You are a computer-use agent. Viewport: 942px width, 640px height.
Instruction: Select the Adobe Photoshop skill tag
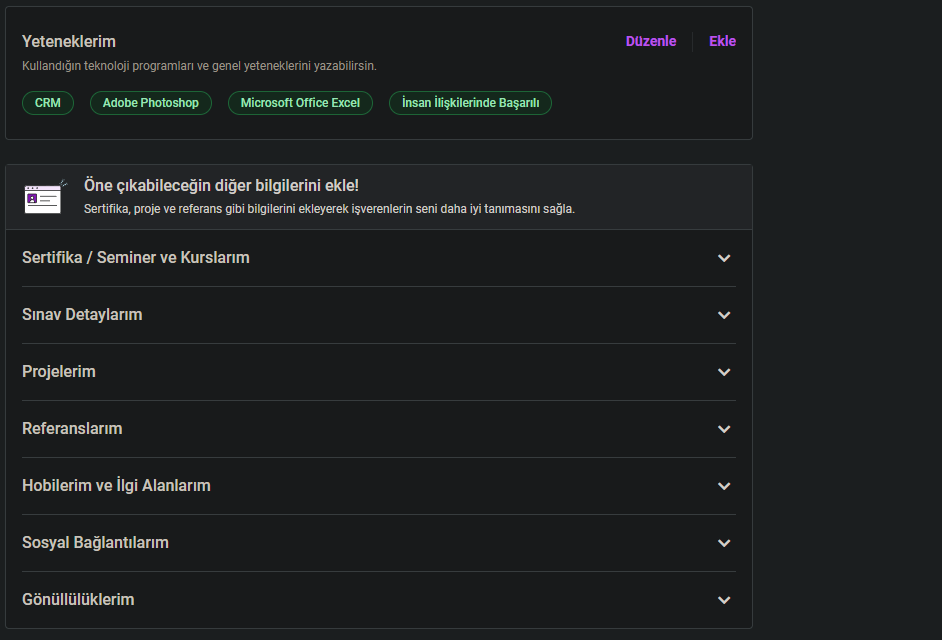151,103
